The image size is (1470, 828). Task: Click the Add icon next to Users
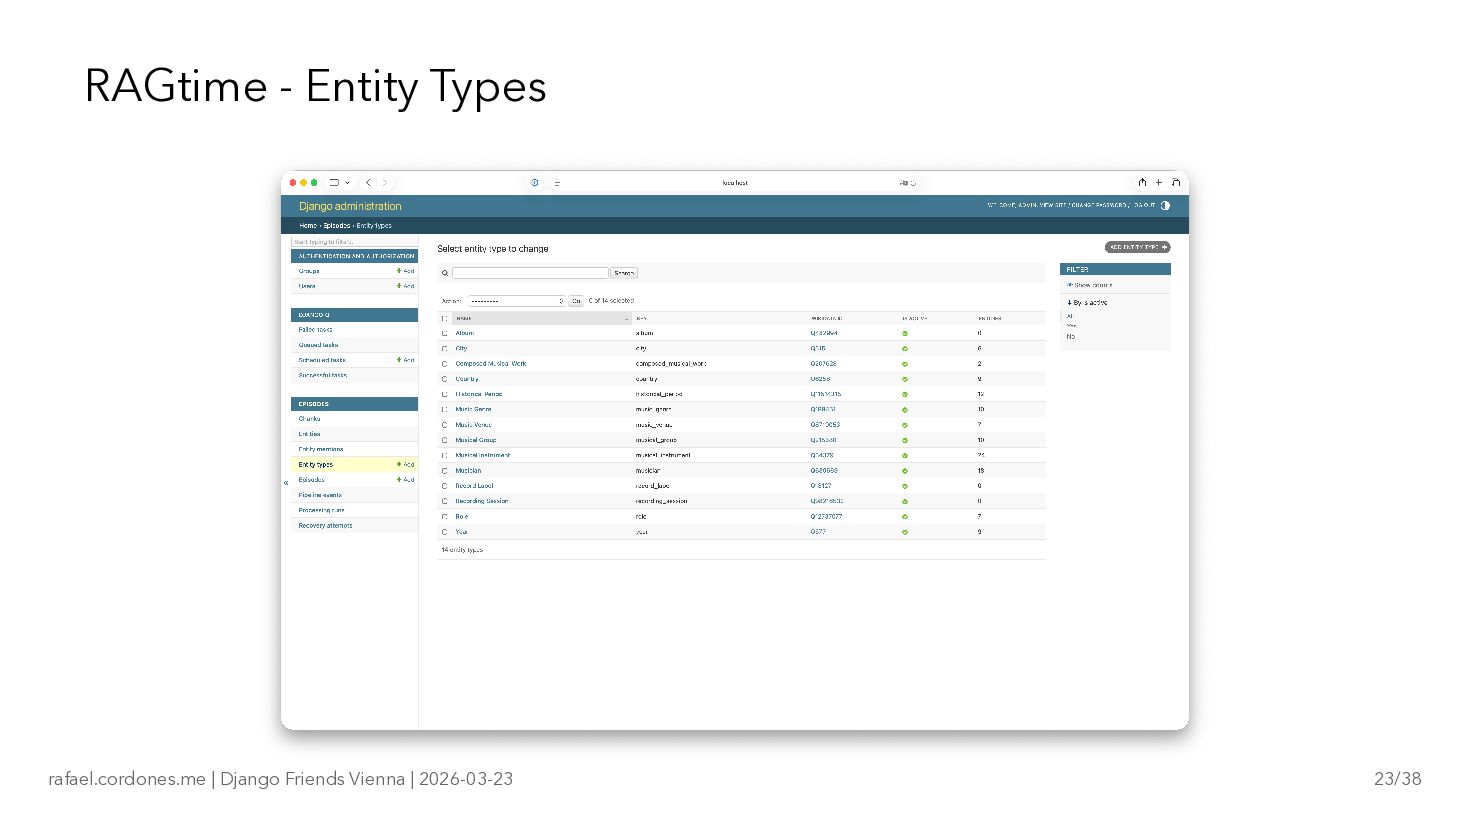405,286
